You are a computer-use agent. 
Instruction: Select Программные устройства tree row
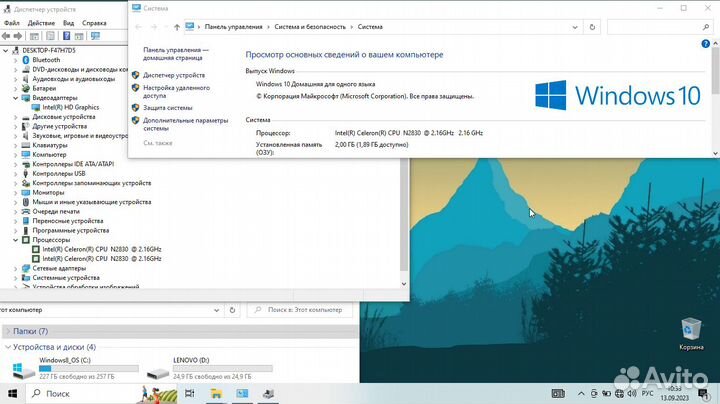pos(71,230)
